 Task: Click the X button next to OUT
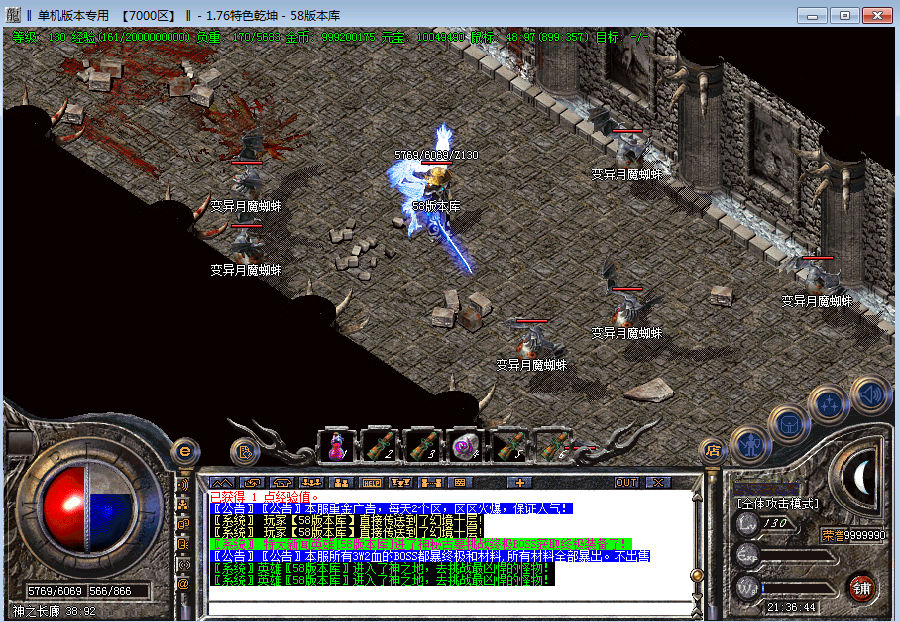(x=658, y=483)
